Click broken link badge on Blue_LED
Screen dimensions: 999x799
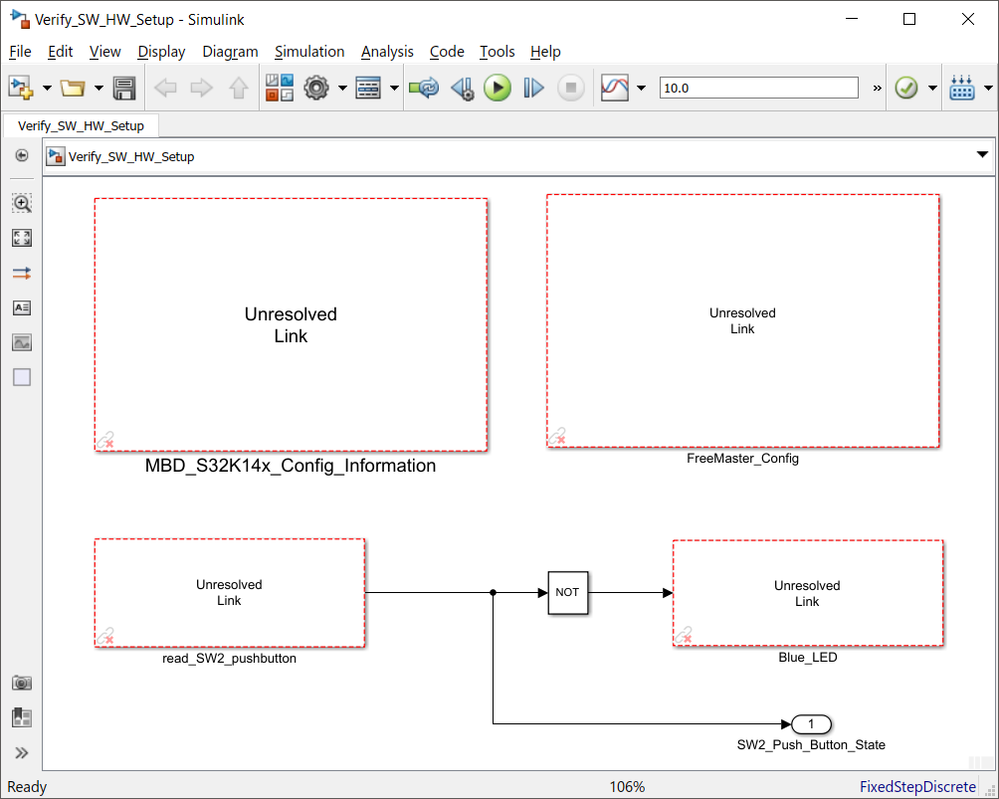pyautogui.click(x=684, y=635)
